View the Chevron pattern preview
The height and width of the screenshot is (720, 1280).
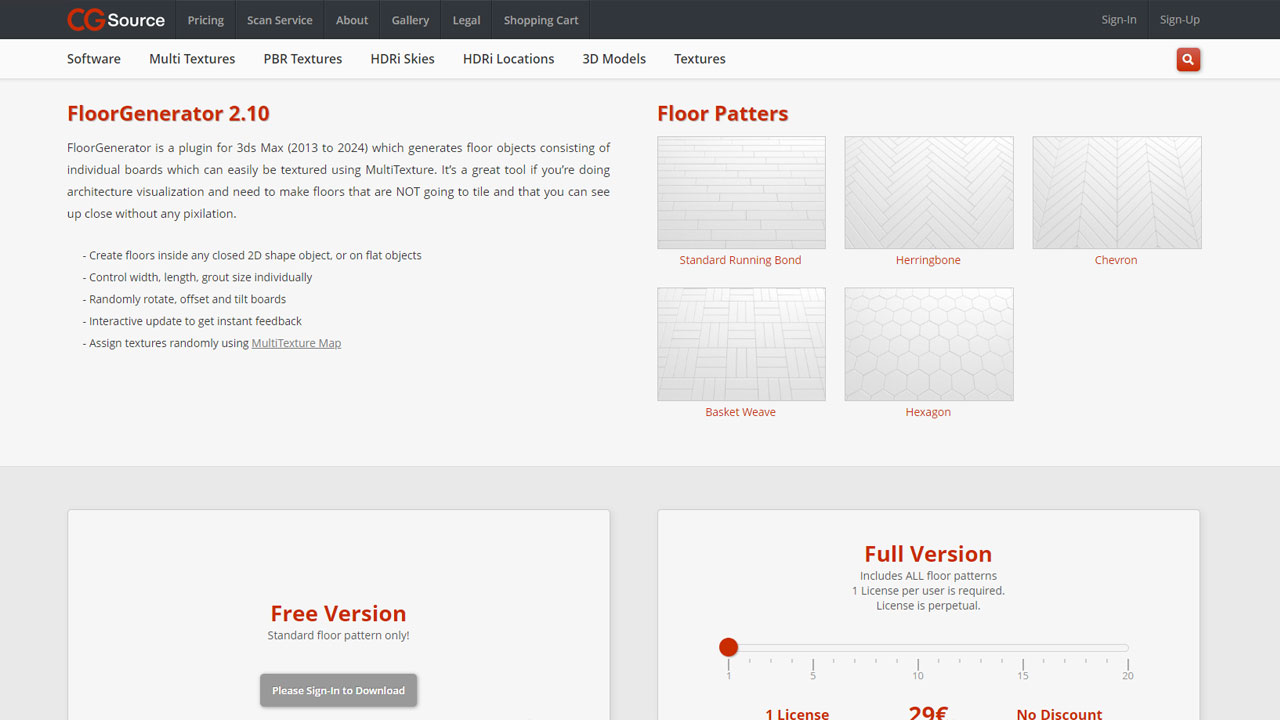click(1116, 192)
